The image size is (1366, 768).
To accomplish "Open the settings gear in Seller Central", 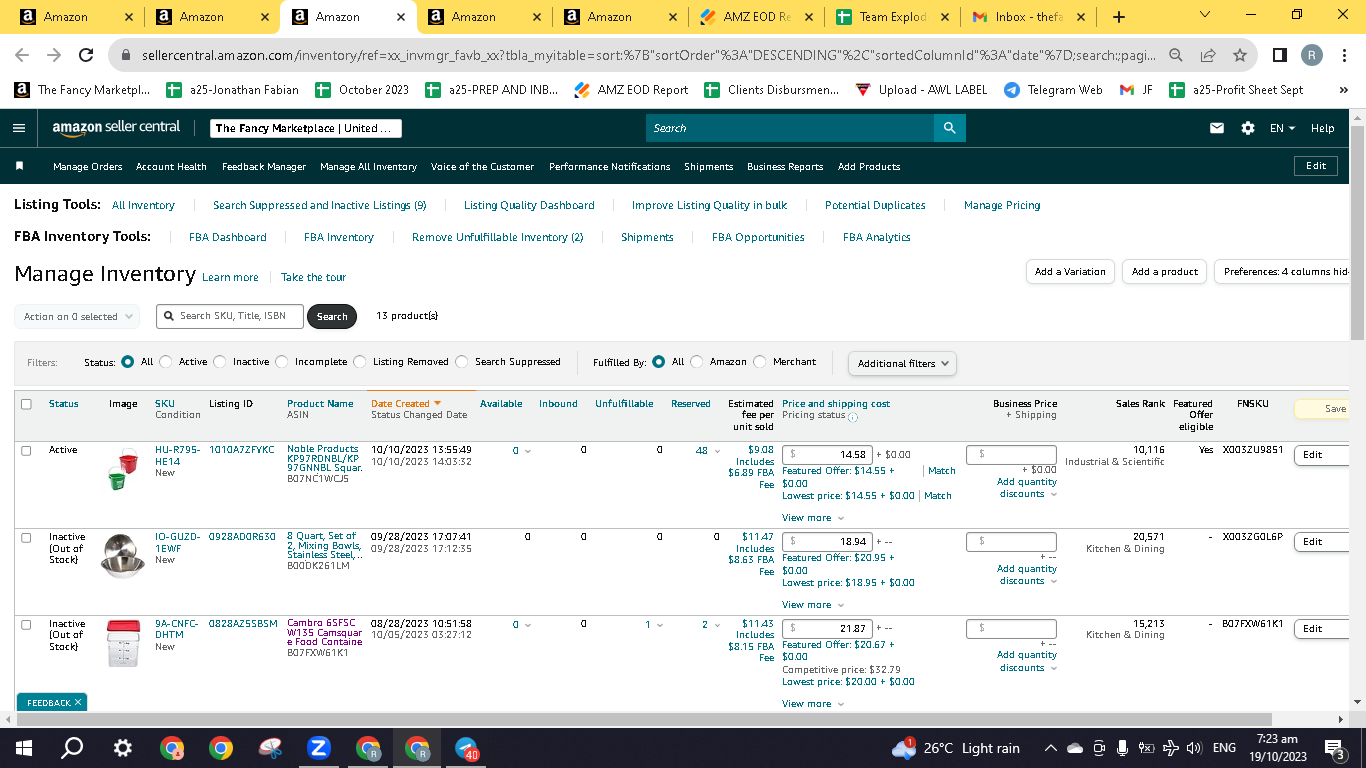I will pyautogui.click(x=1248, y=128).
